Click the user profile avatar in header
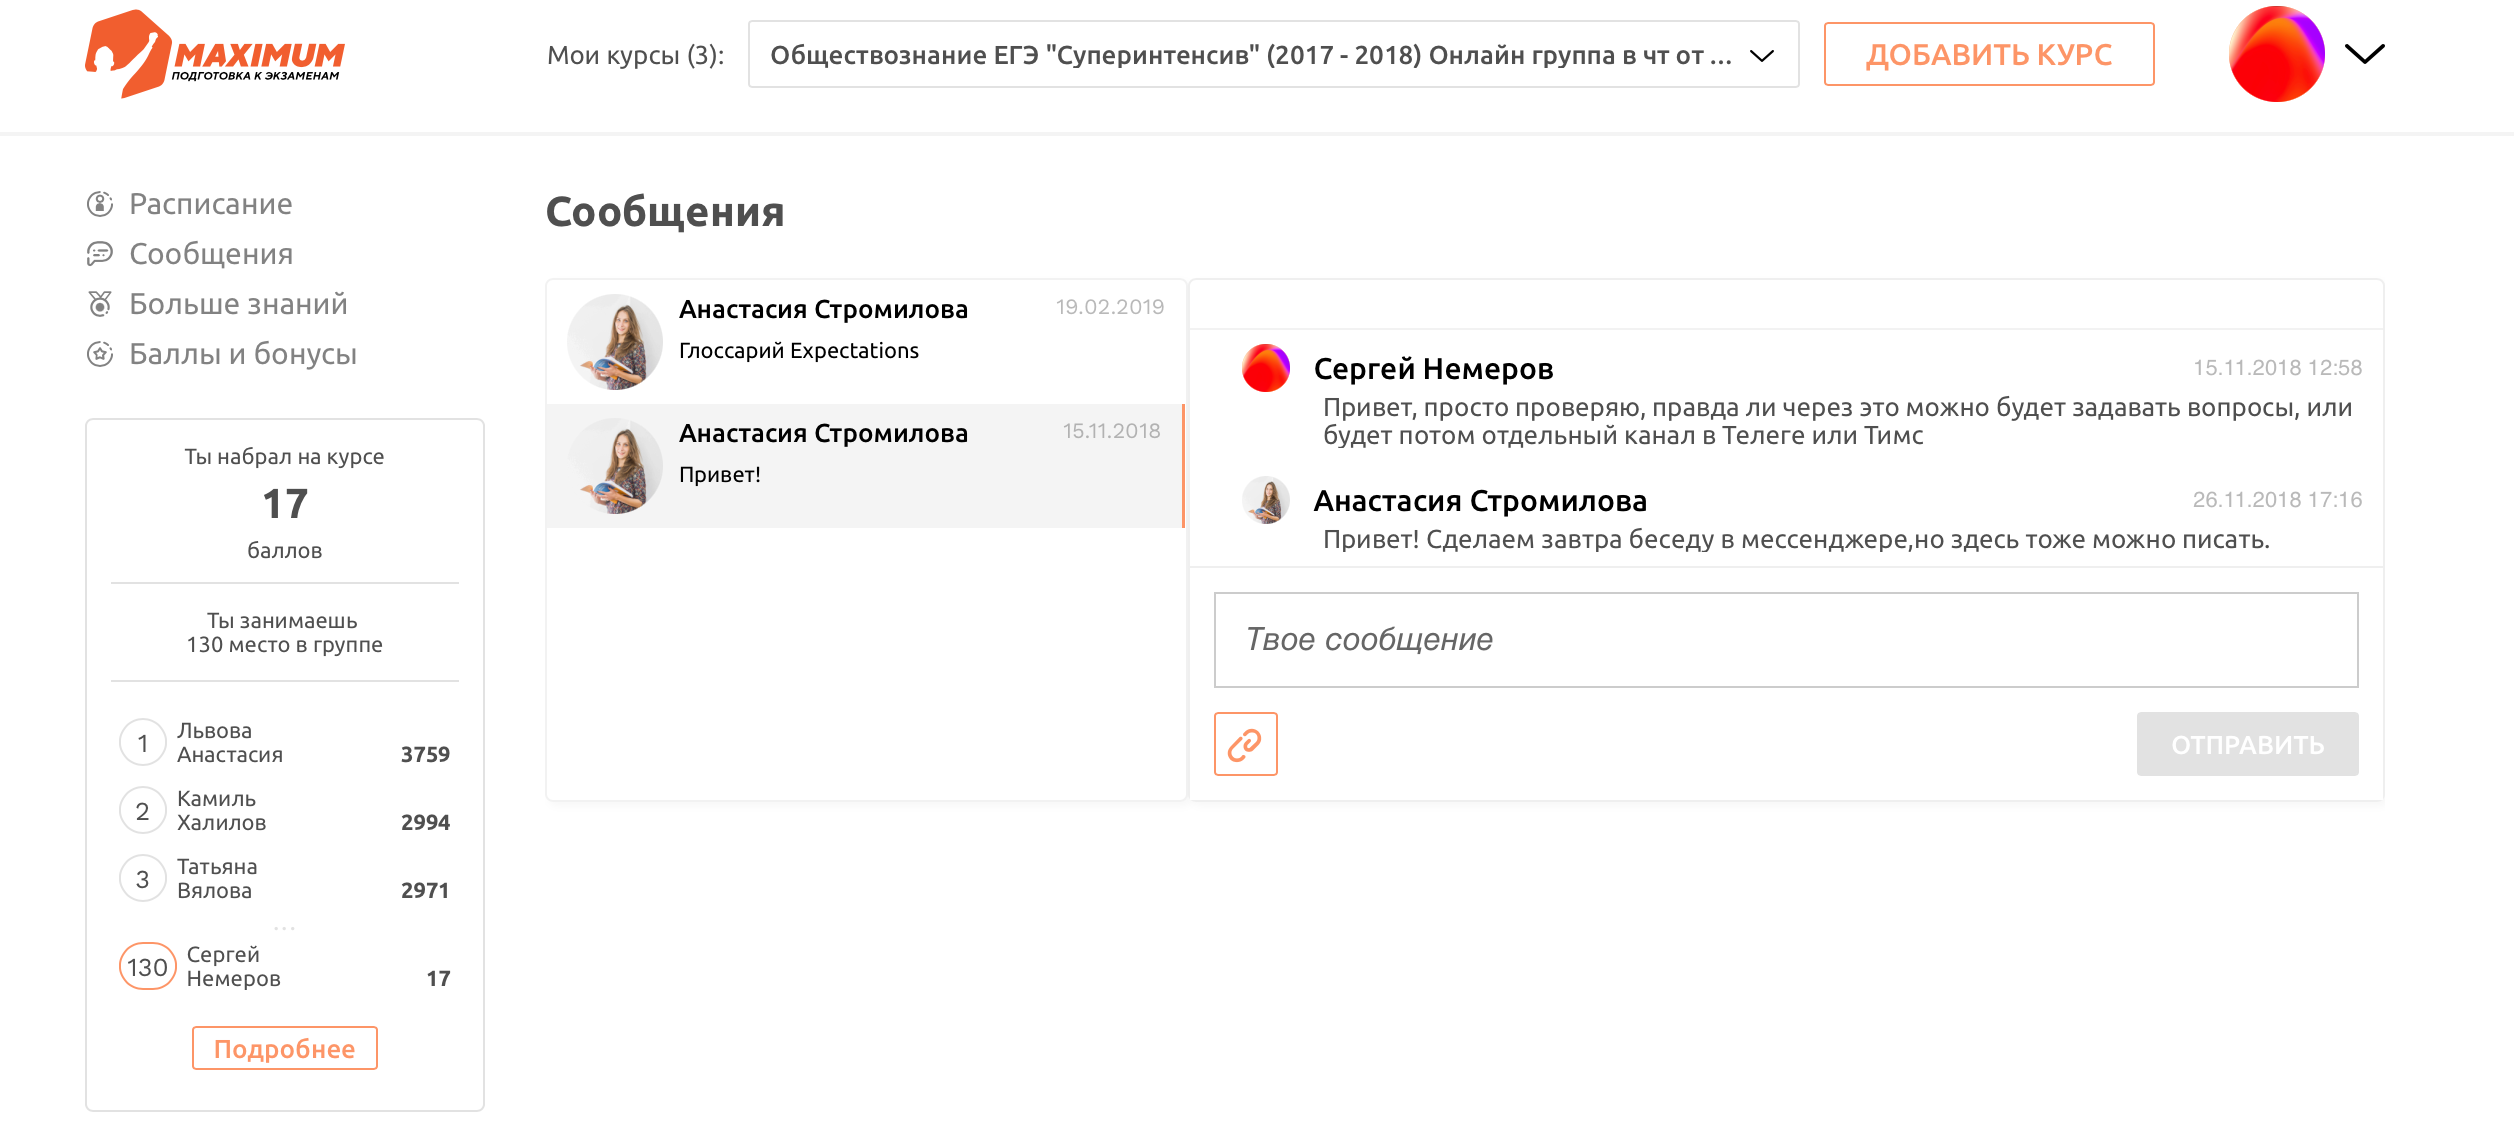 click(x=2276, y=54)
